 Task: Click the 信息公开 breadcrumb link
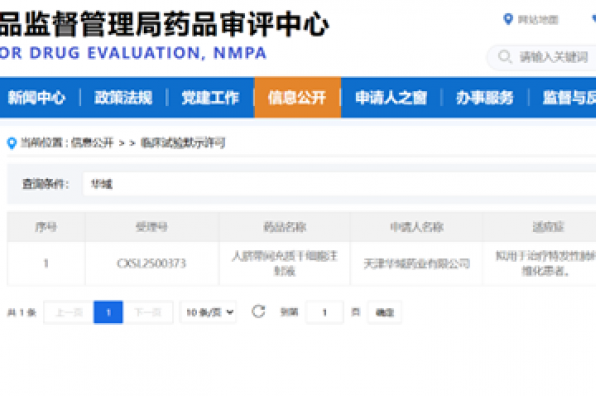[92, 143]
